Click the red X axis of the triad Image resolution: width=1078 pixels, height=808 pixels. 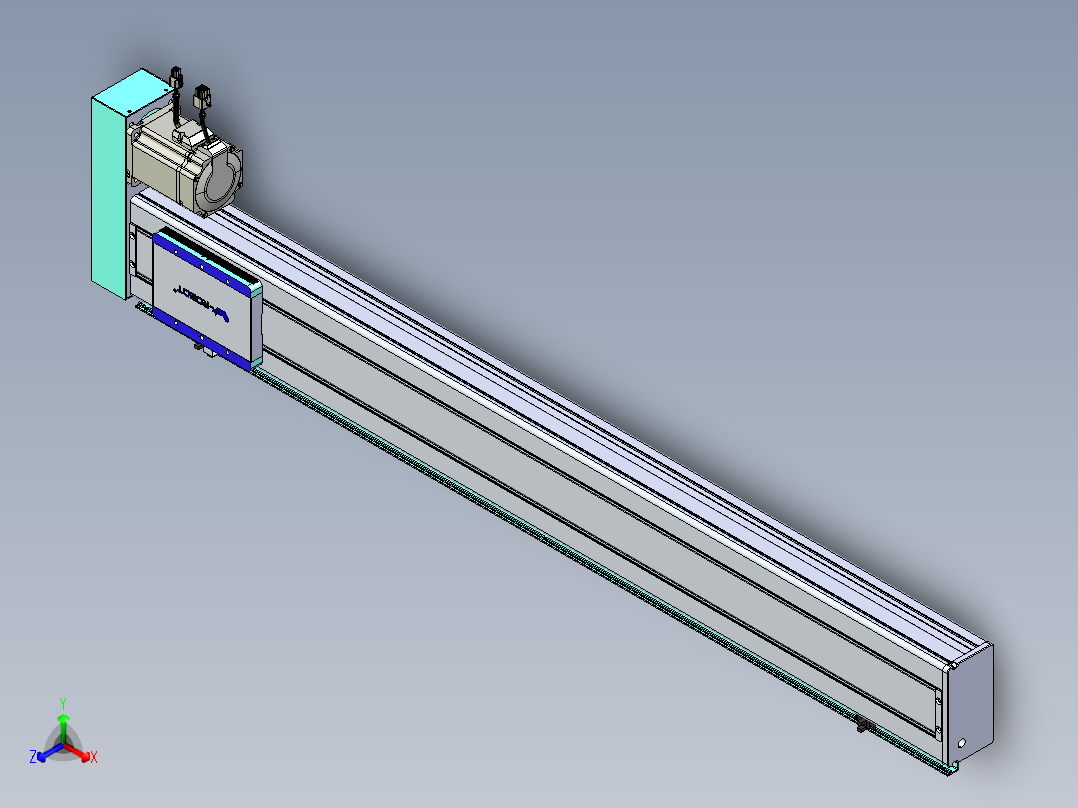pyautogui.click(x=80, y=752)
